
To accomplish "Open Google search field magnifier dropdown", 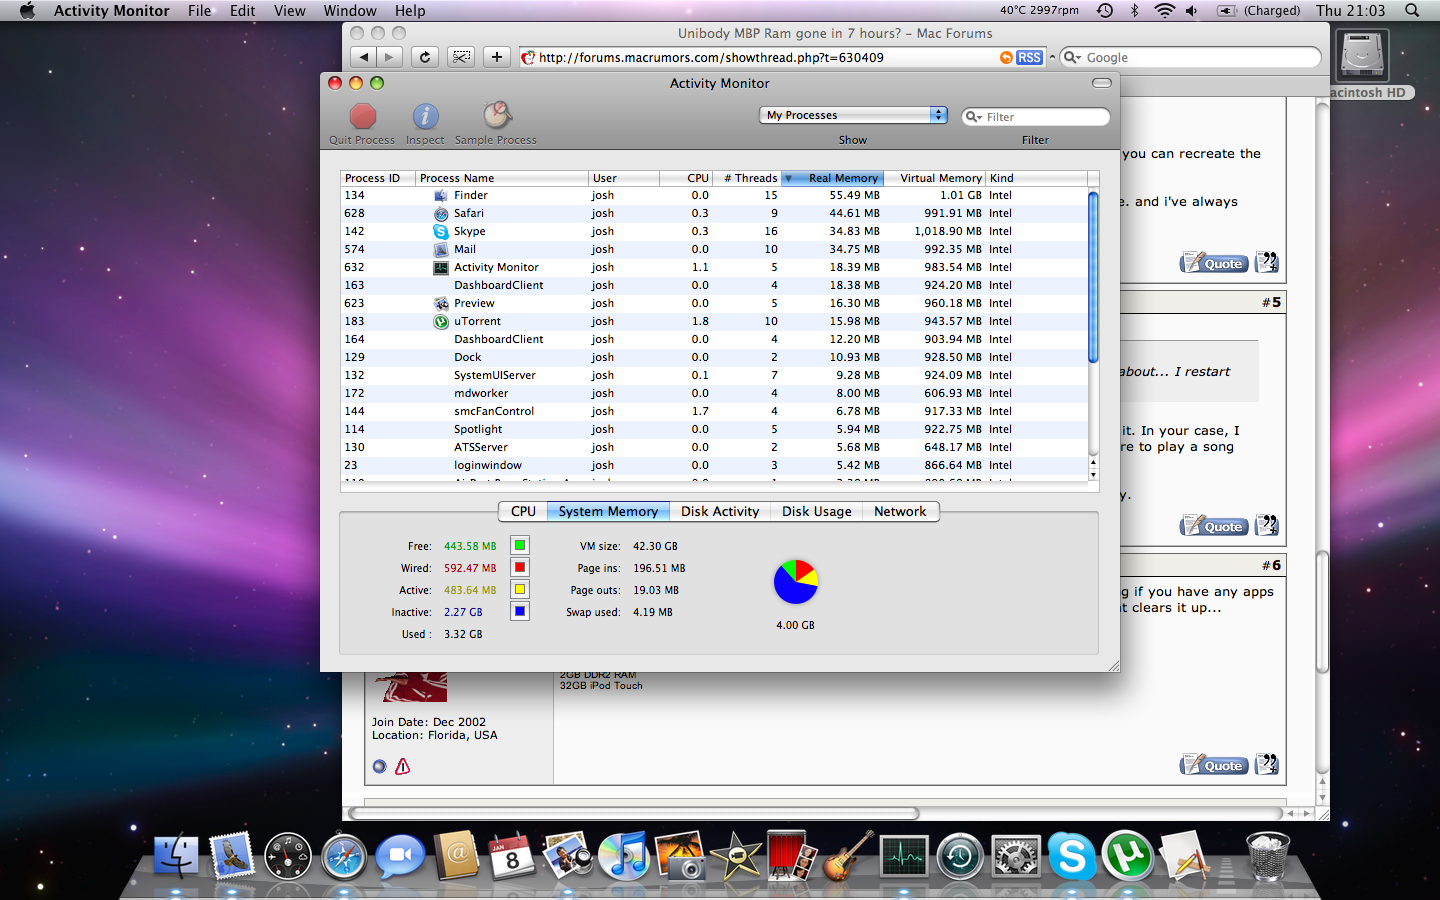I will 1073,58.
